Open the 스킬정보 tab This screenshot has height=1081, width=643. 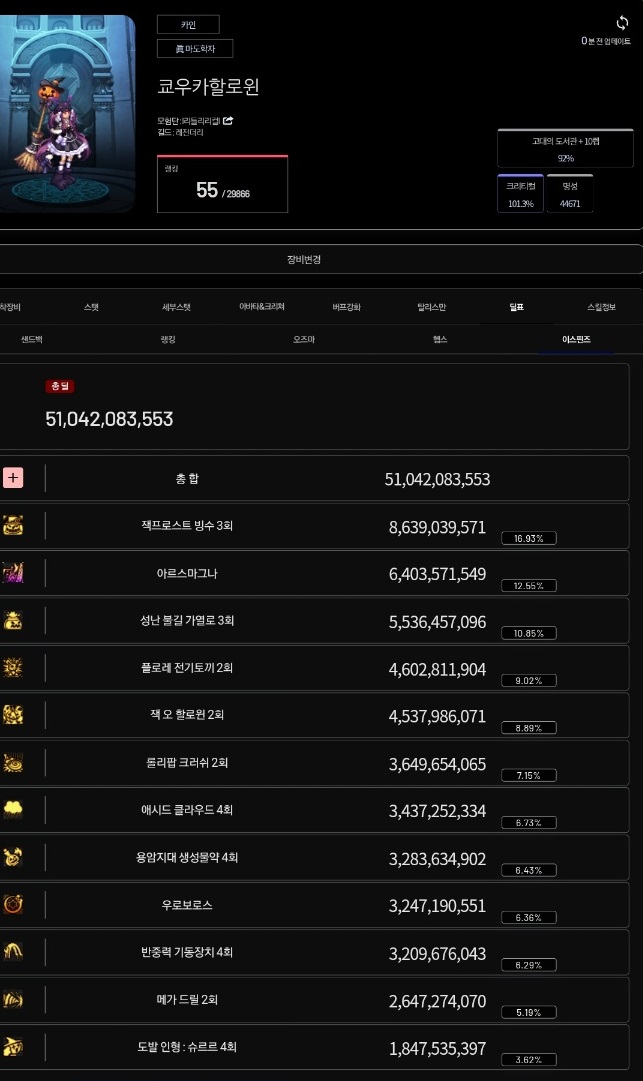pos(601,307)
